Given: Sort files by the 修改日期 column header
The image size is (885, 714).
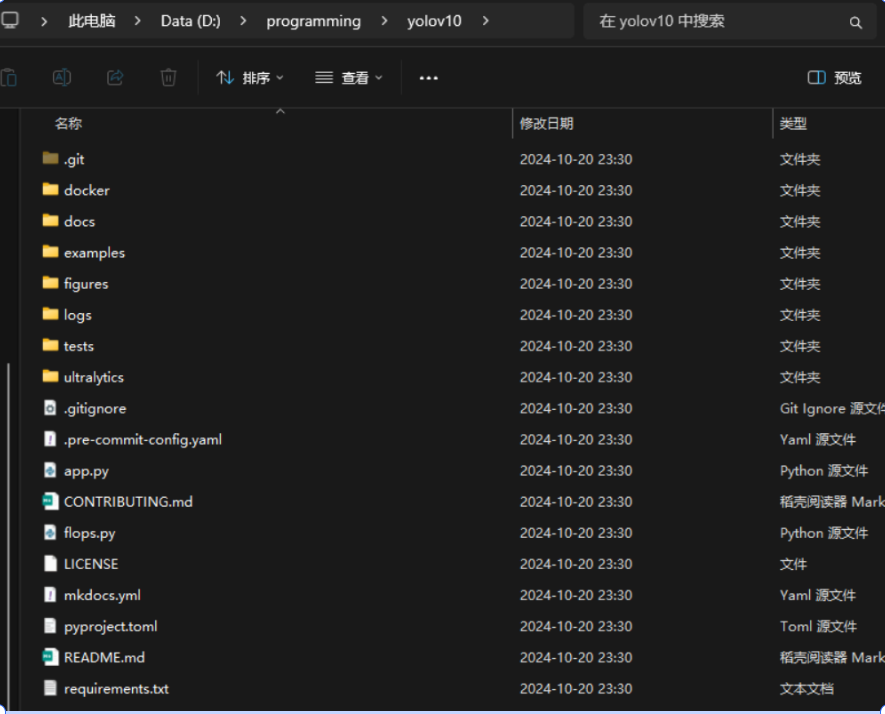Looking at the screenshot, I should click(546, 124).
